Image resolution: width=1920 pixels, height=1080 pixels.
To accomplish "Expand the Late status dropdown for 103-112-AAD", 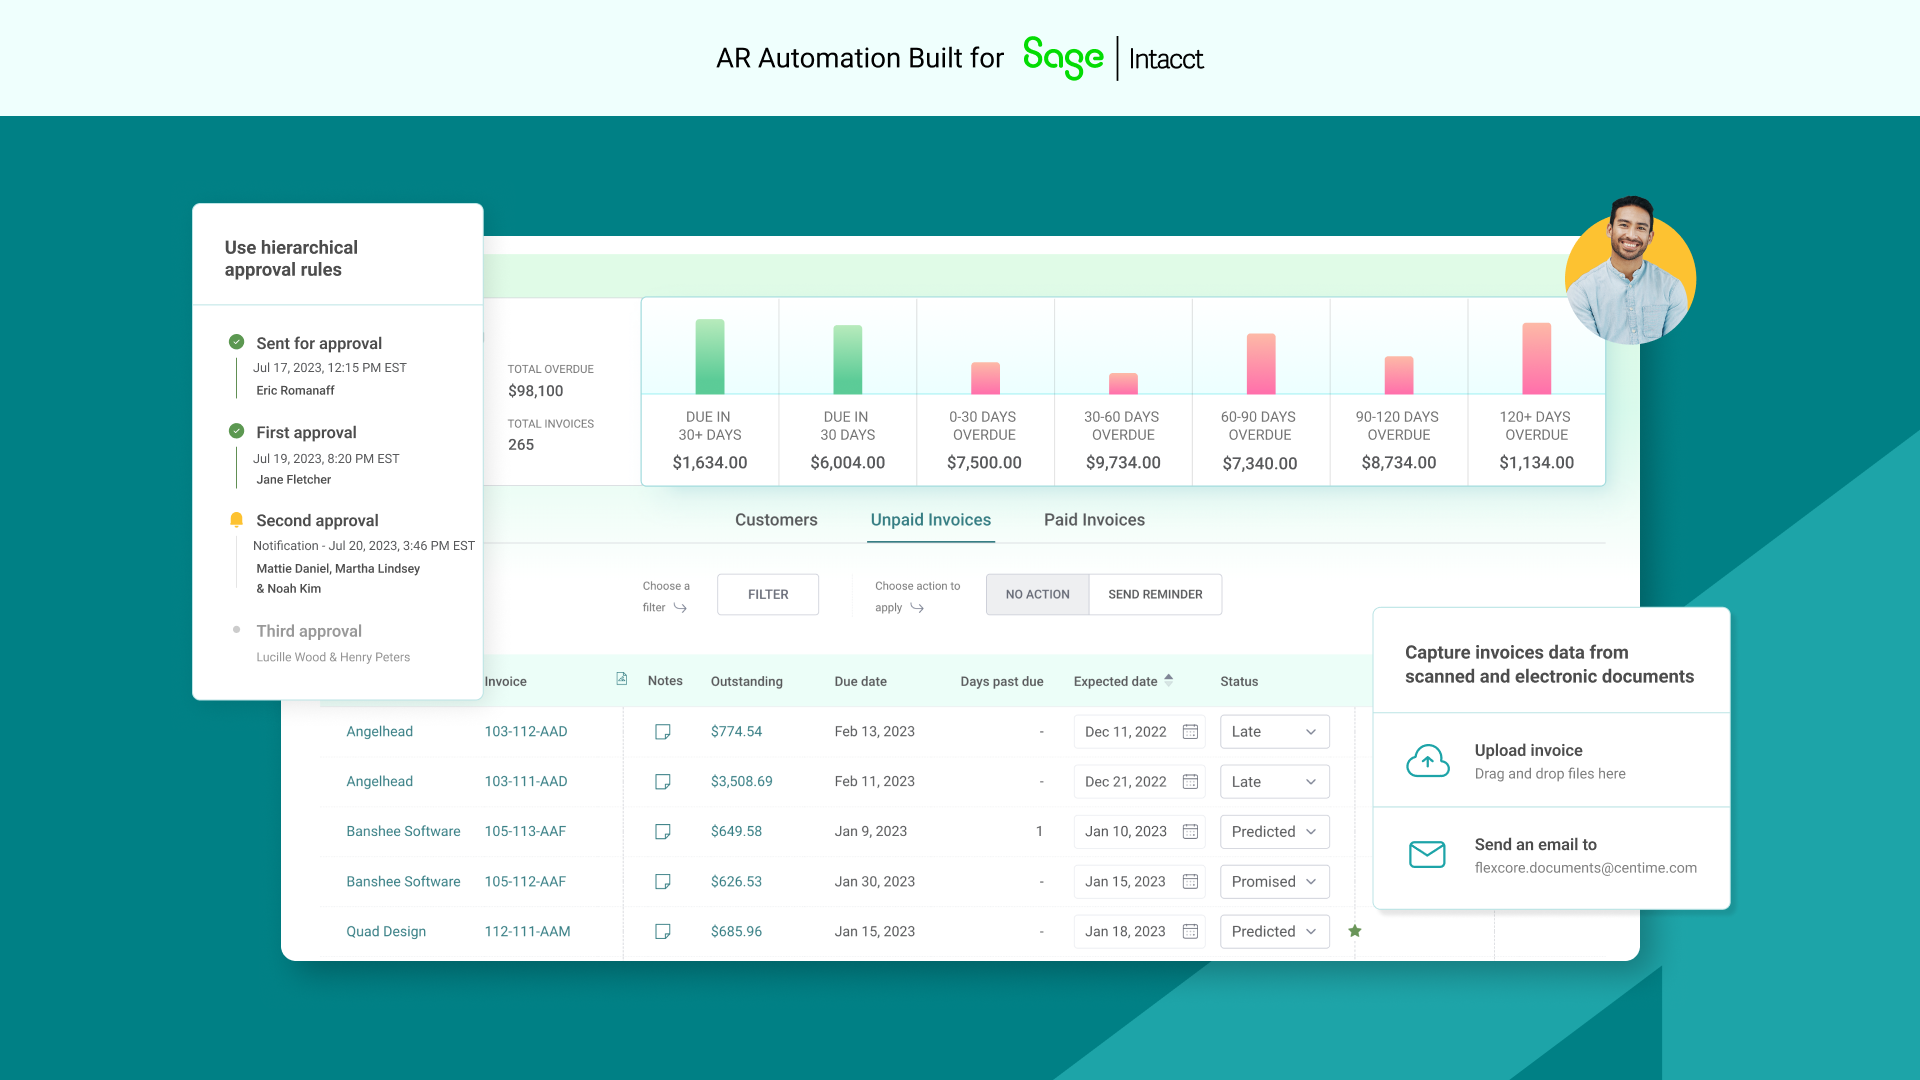I will pos(1274,732).
